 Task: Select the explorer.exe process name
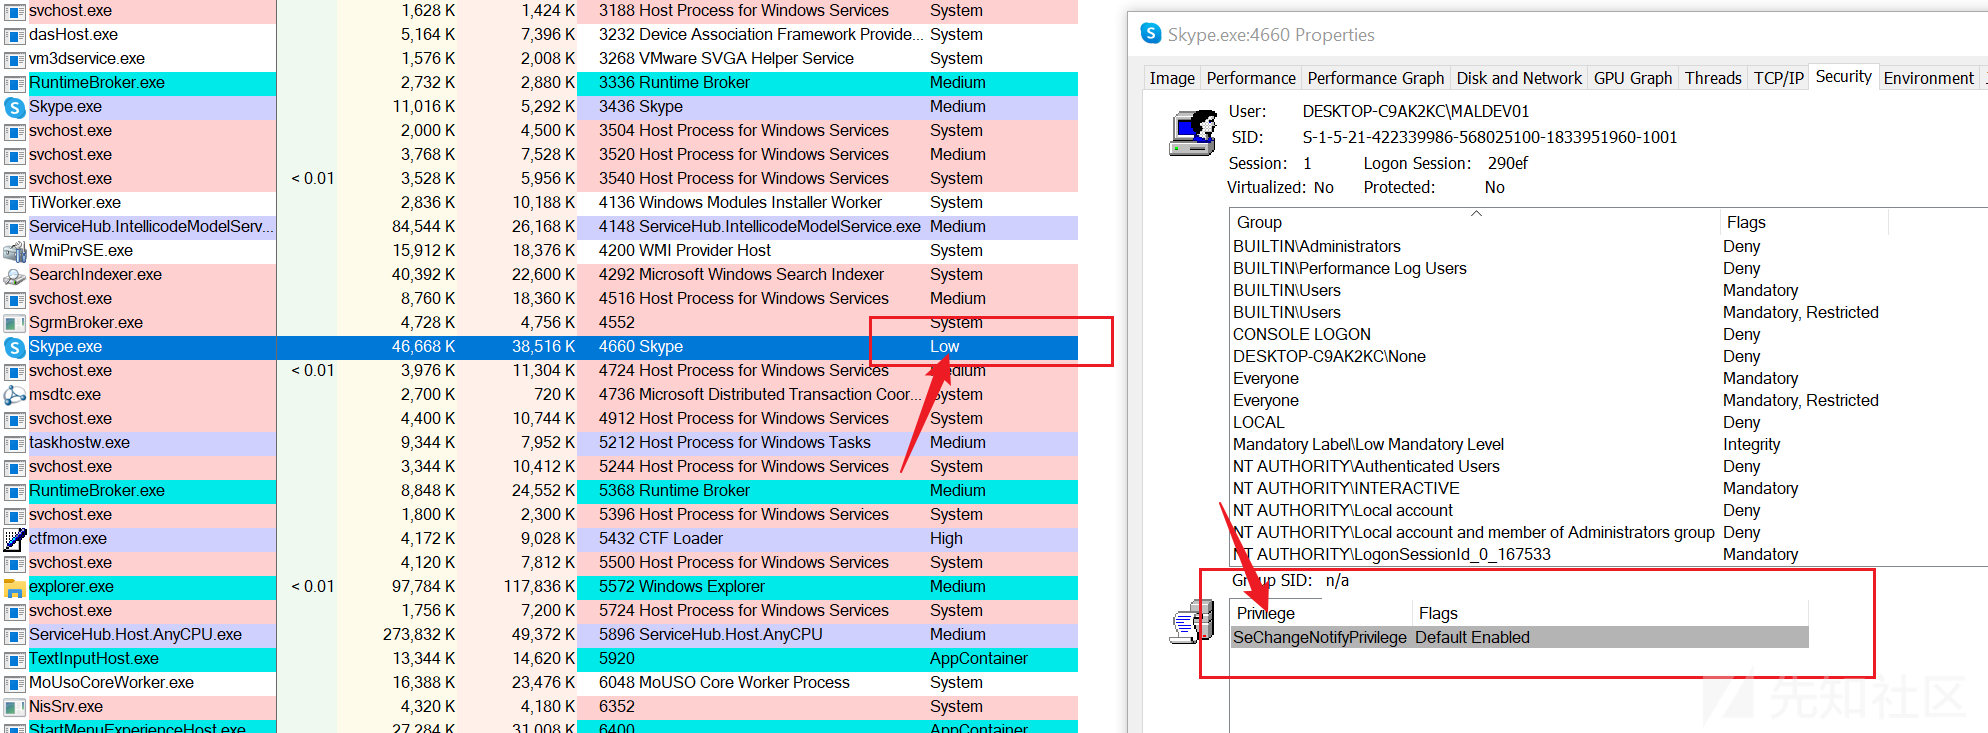point(71,587)
